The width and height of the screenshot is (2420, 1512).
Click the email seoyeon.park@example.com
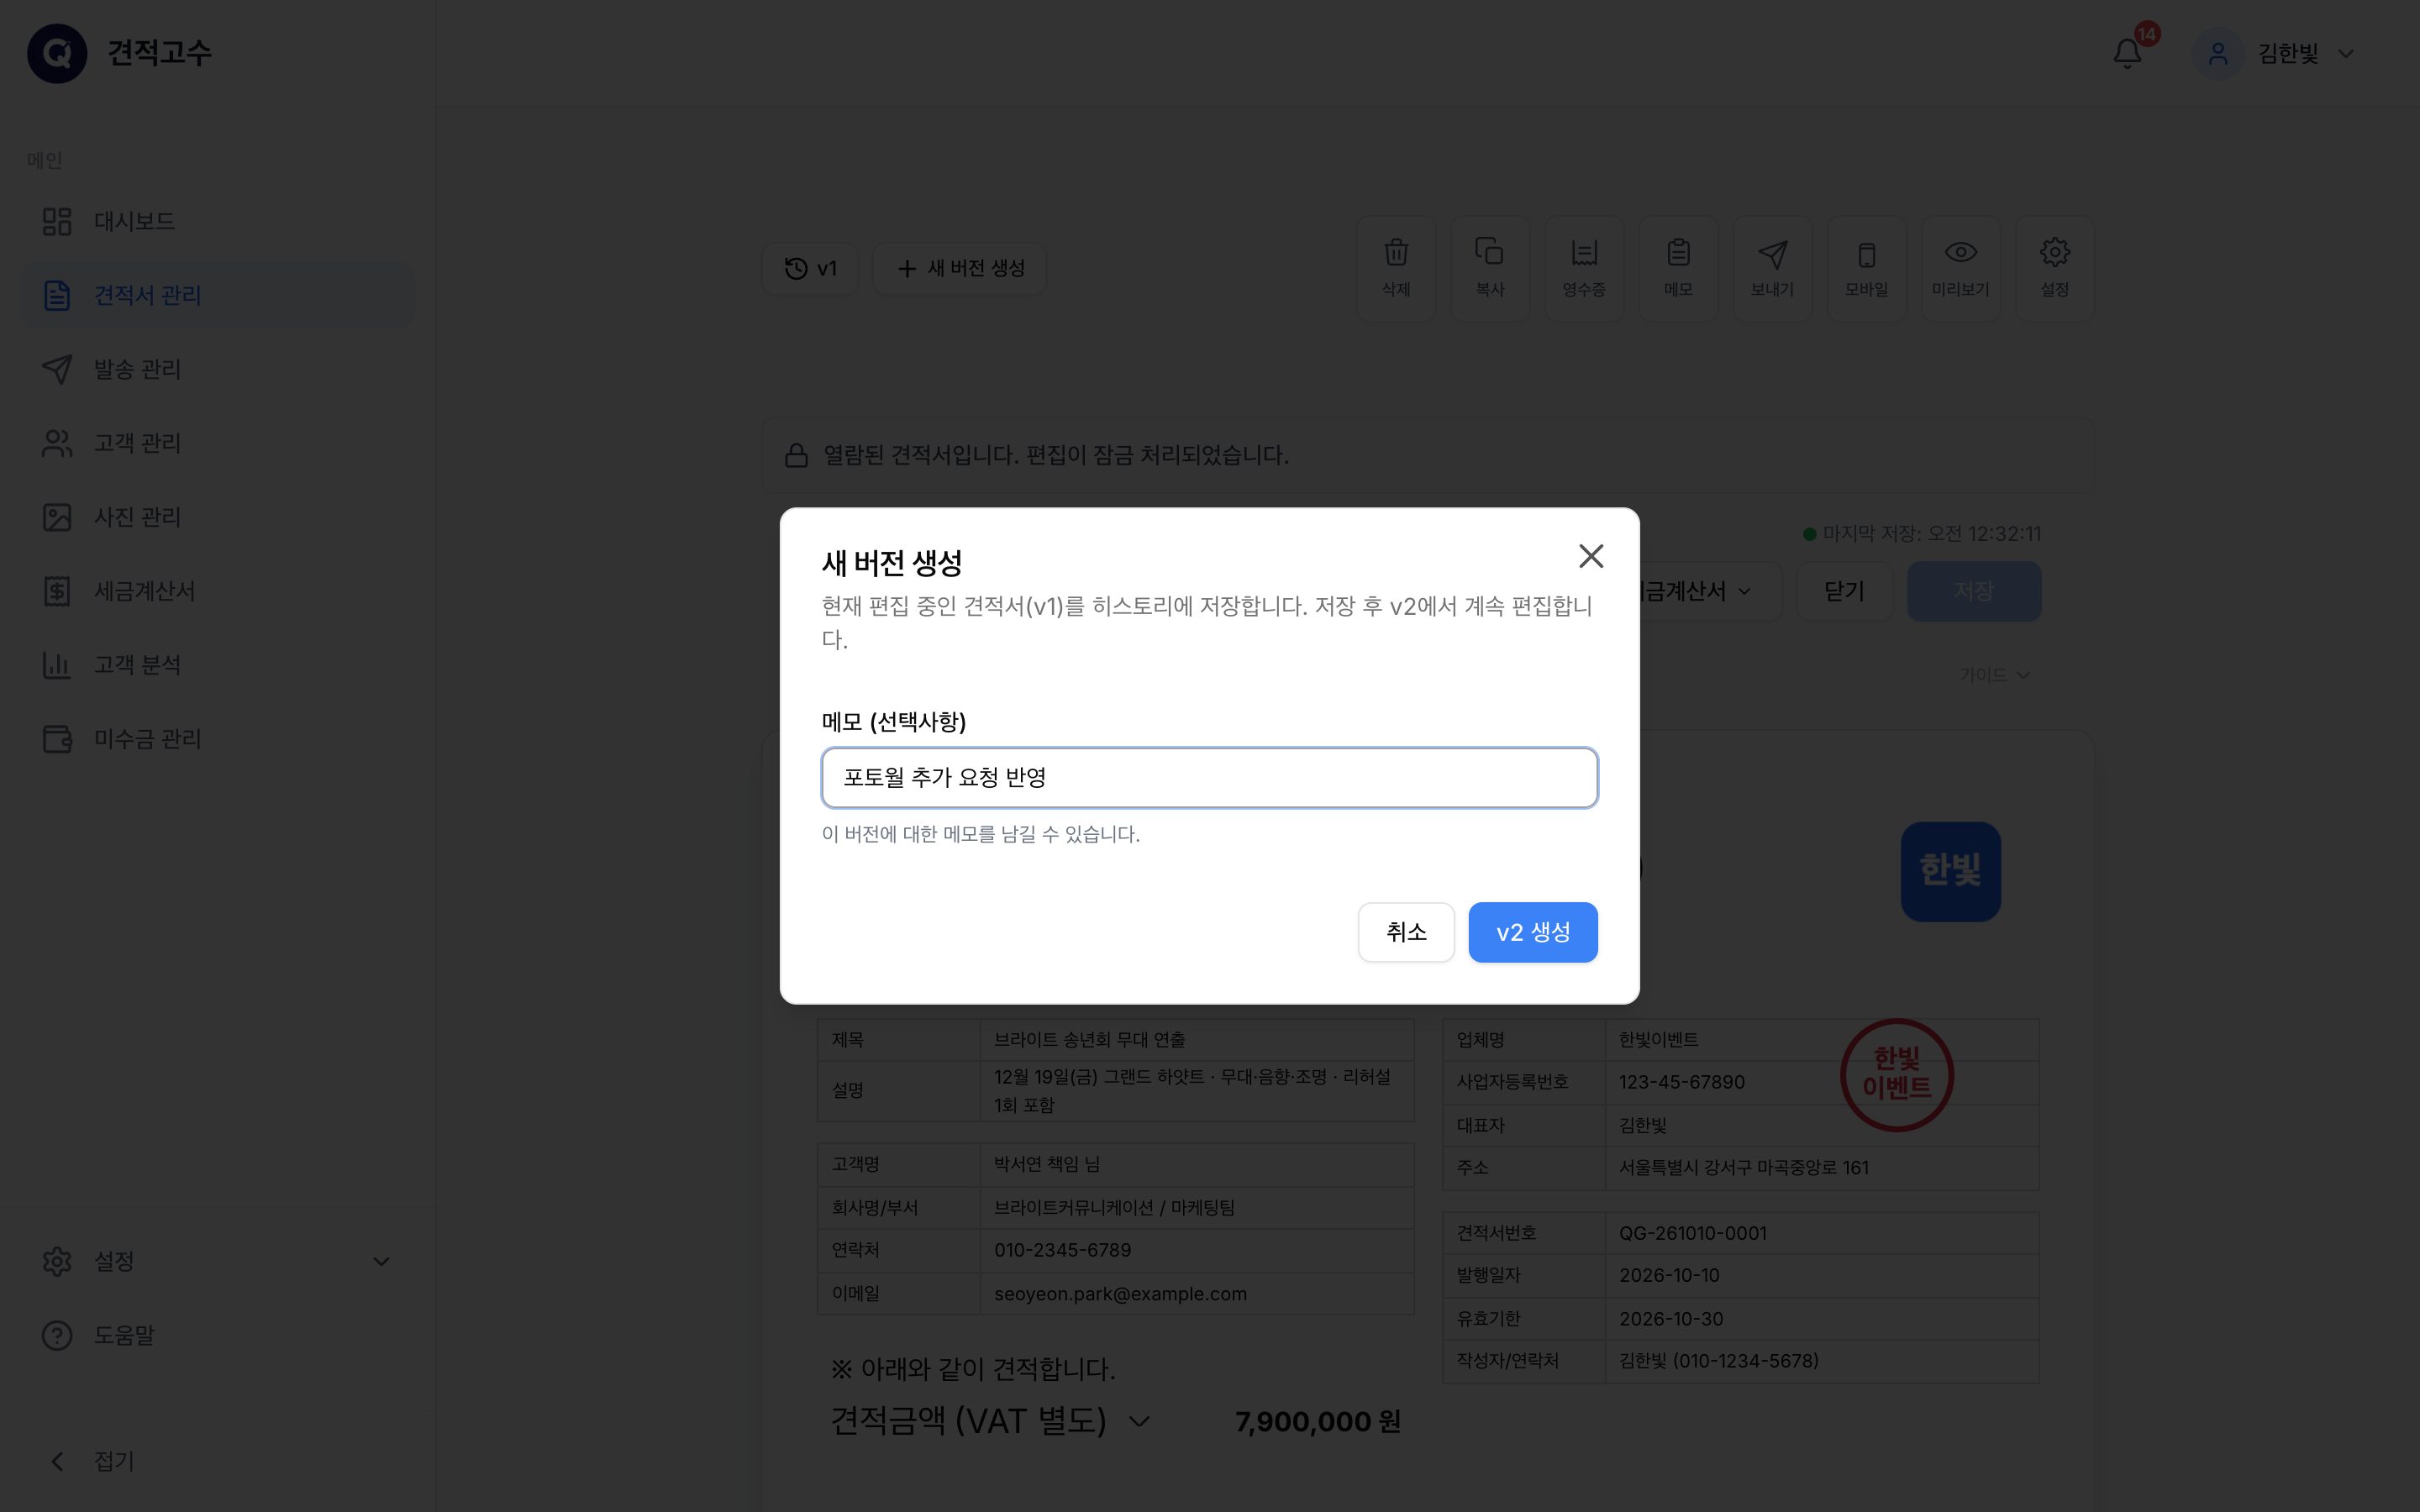pos(1120,1294)
